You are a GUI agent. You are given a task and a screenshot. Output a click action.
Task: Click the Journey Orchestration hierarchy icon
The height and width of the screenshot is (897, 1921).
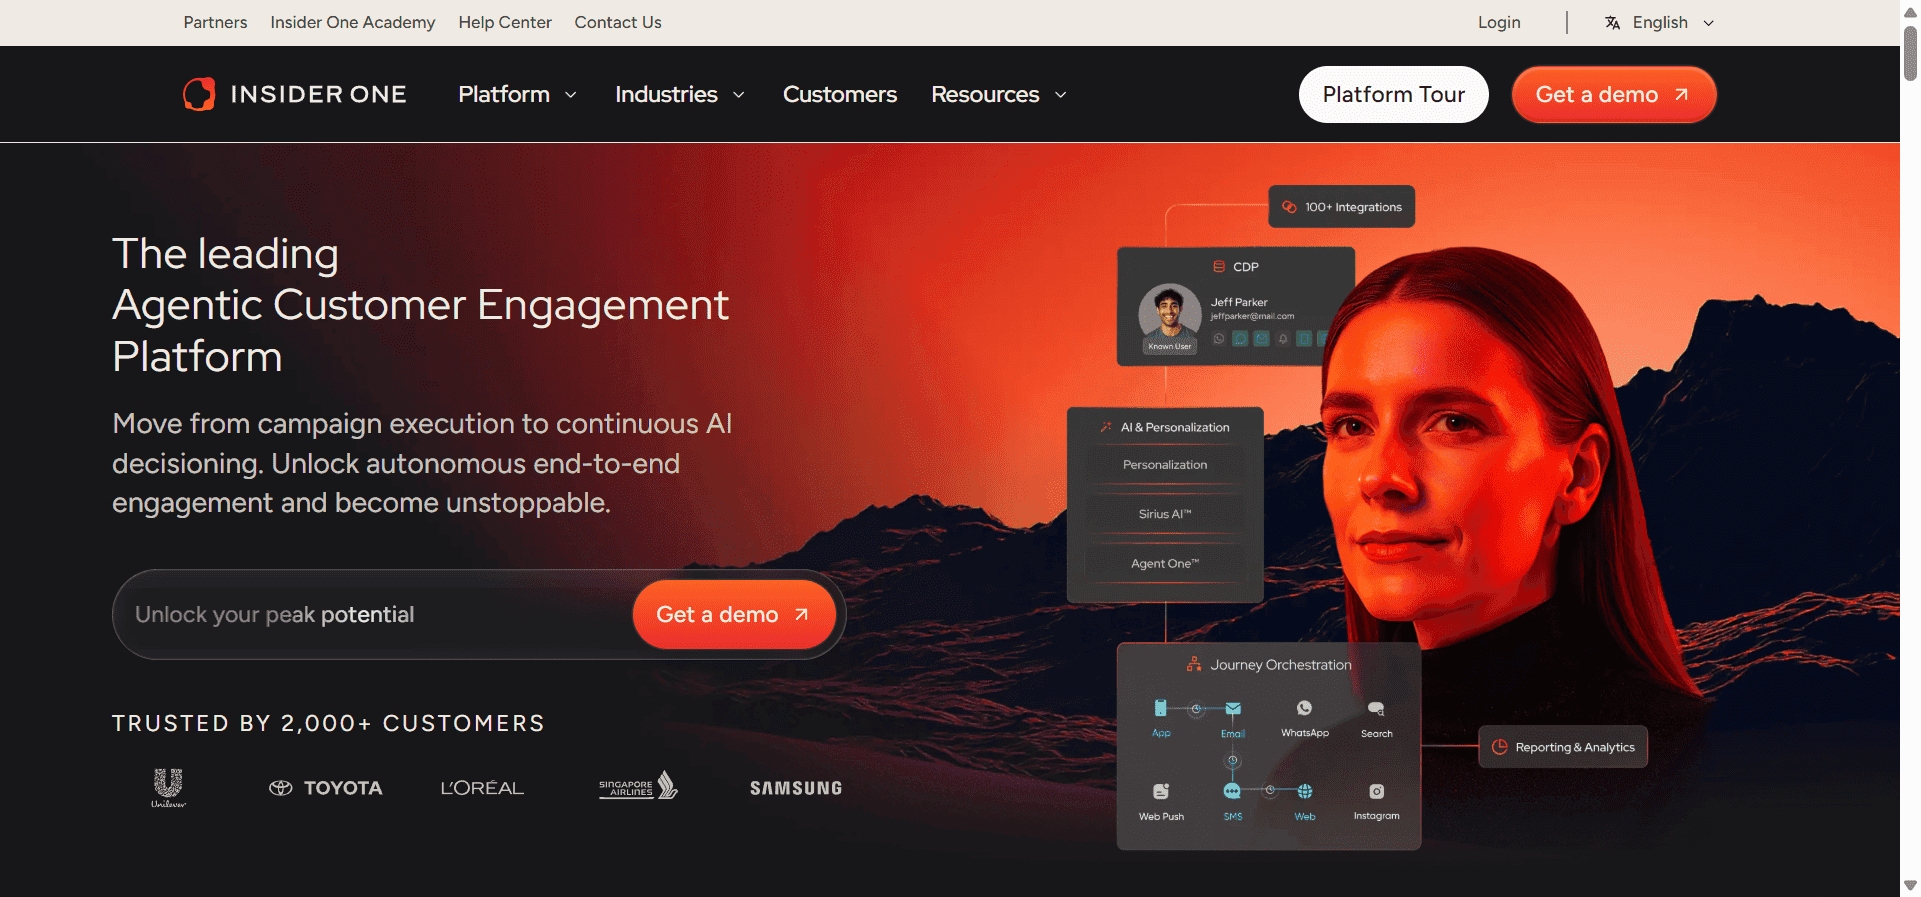[x=1194, y=664]
